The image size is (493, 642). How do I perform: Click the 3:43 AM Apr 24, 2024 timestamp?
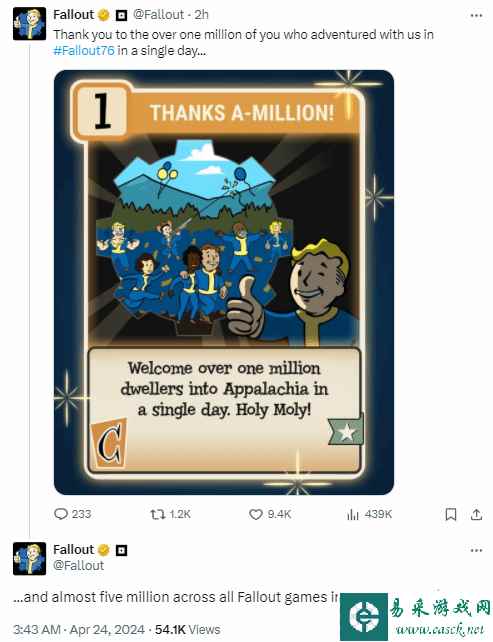[79, 629]
